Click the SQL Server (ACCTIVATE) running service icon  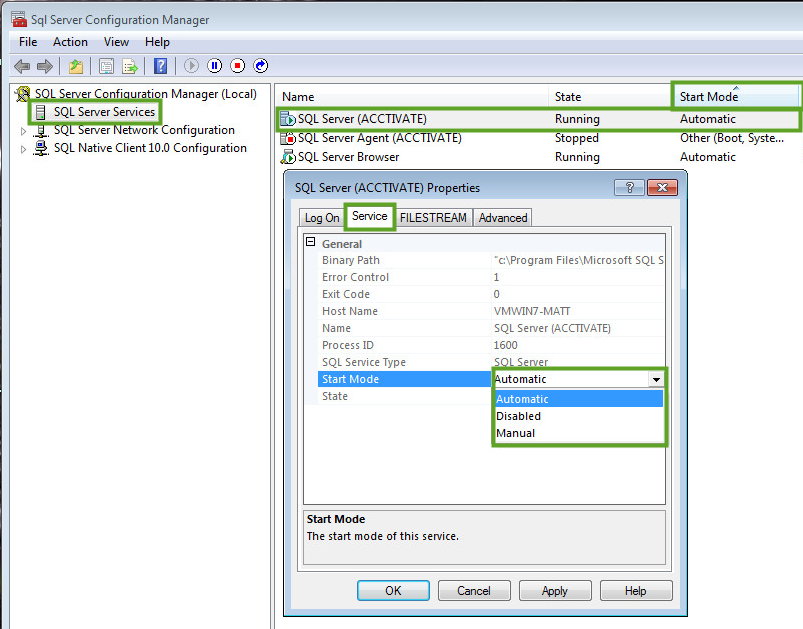click(x=288, y=119)
